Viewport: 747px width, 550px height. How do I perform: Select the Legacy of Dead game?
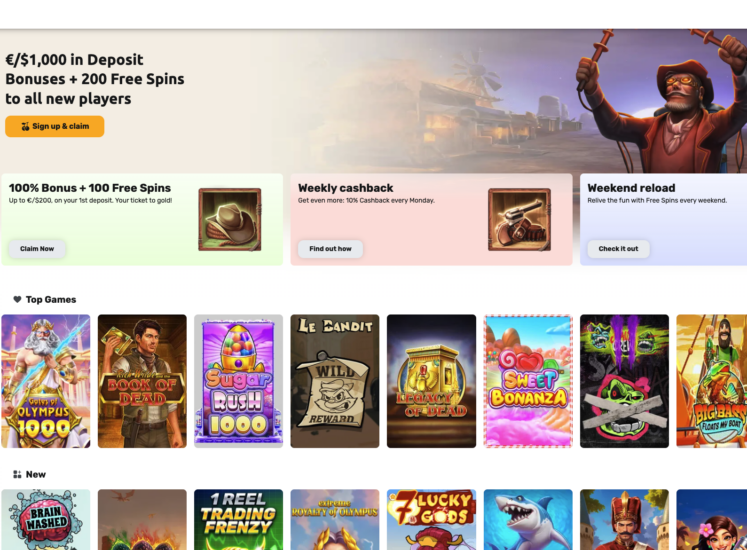tap(431, 381)
